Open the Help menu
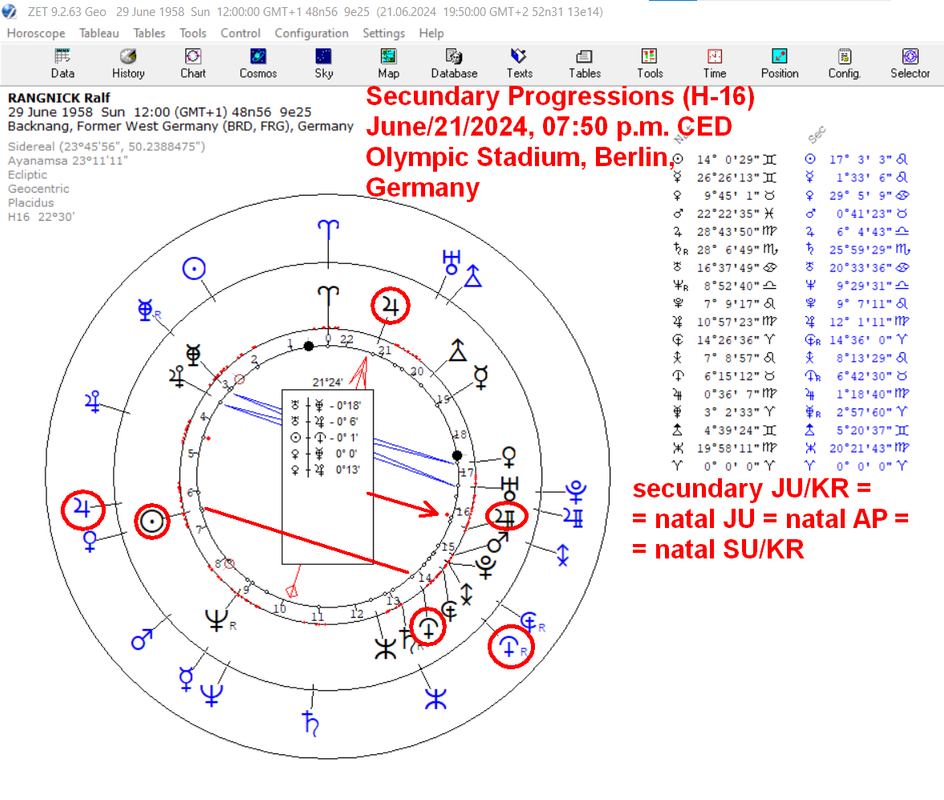The height and width of the screenshot is (800, 944). [x=431, y=33]
